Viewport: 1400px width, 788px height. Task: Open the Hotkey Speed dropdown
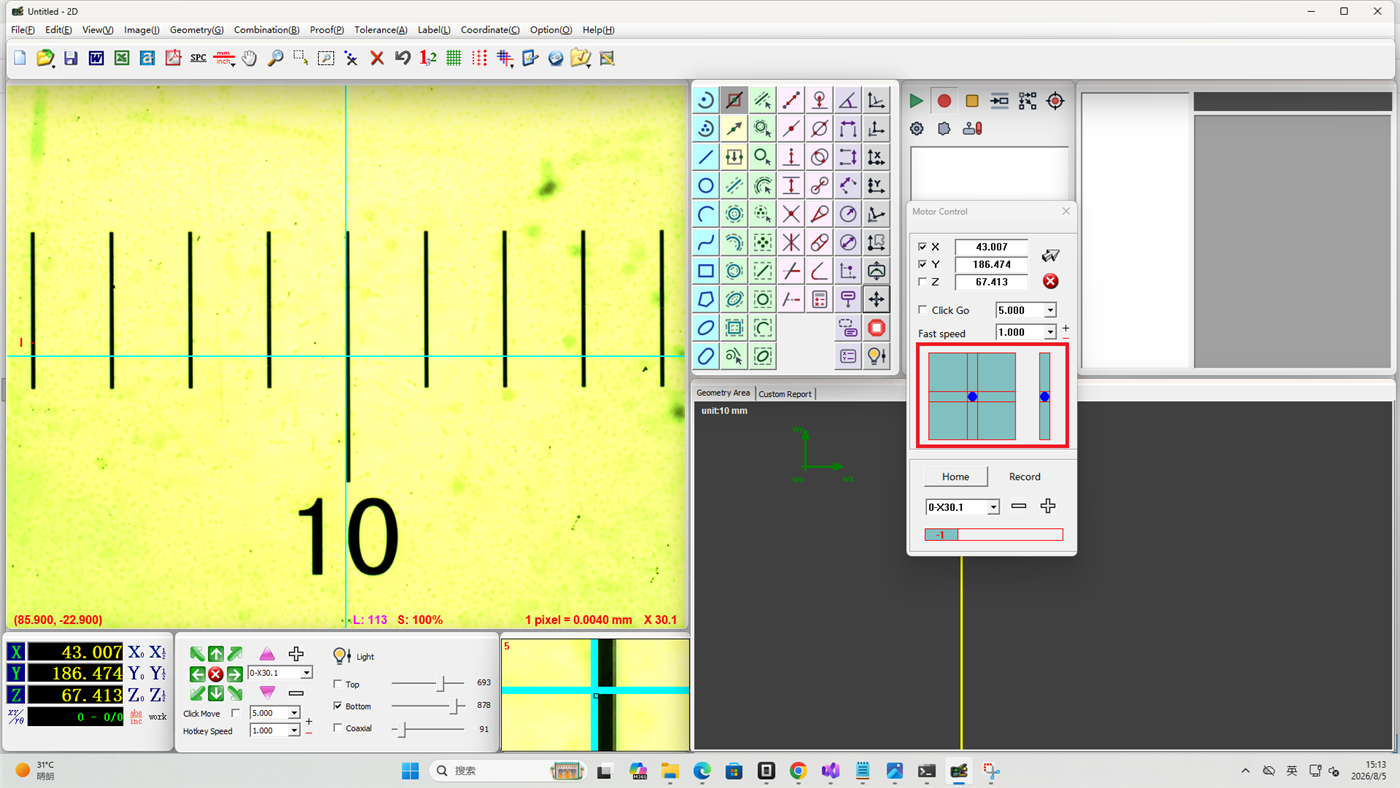(x=294, y=731)
